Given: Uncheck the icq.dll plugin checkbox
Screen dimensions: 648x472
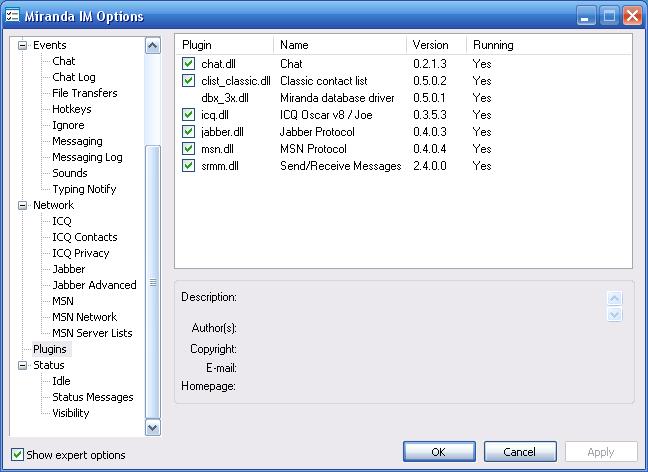Looking at the screenshot, I should point(188,114).
